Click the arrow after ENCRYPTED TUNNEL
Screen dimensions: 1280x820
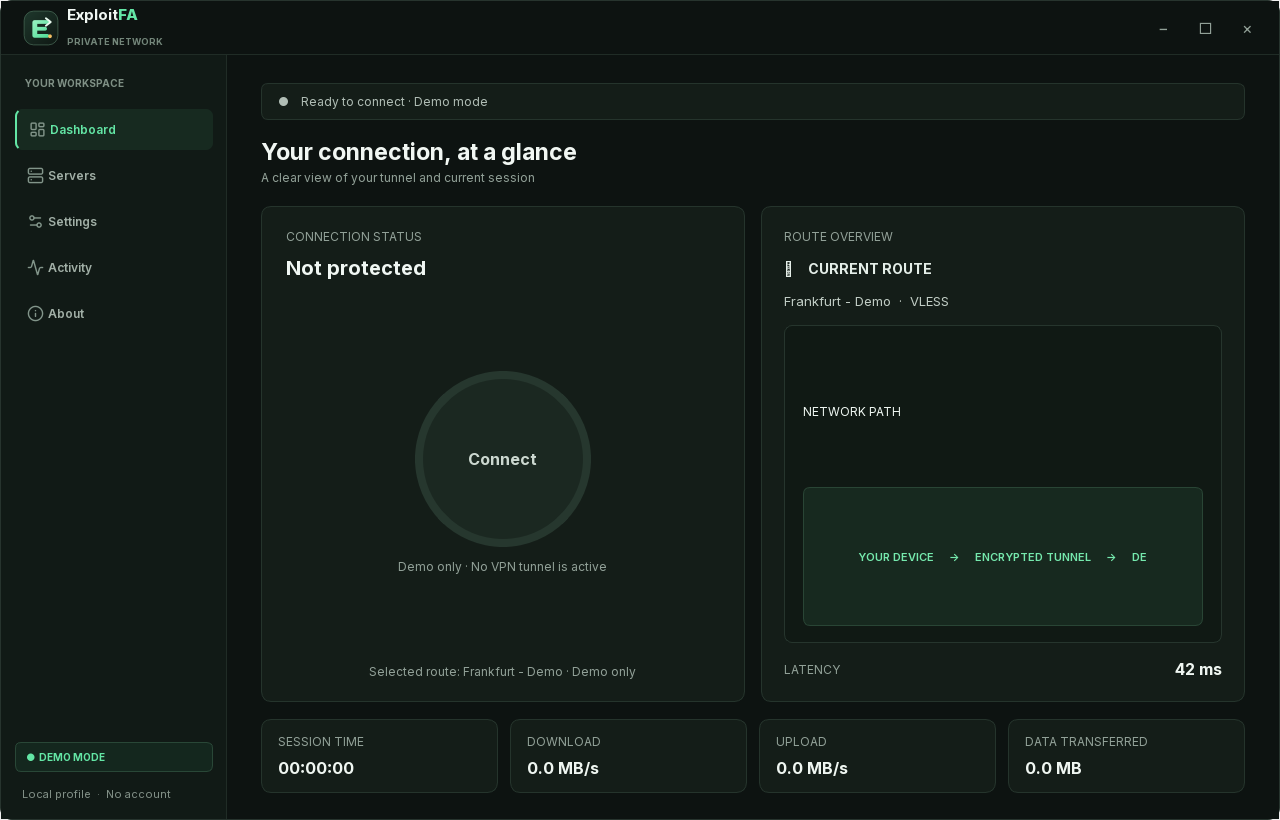(1111, 557)
